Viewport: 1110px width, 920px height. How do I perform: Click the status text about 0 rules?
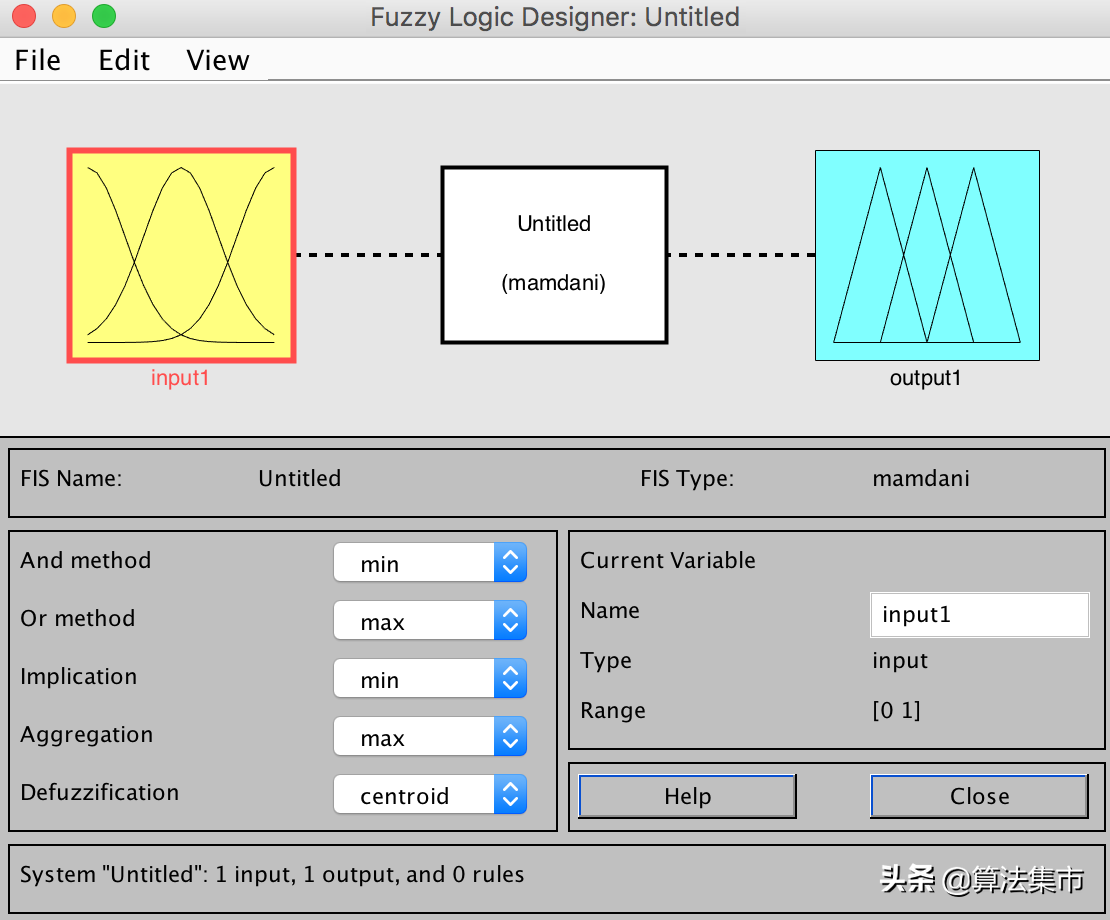click(272, 875)
